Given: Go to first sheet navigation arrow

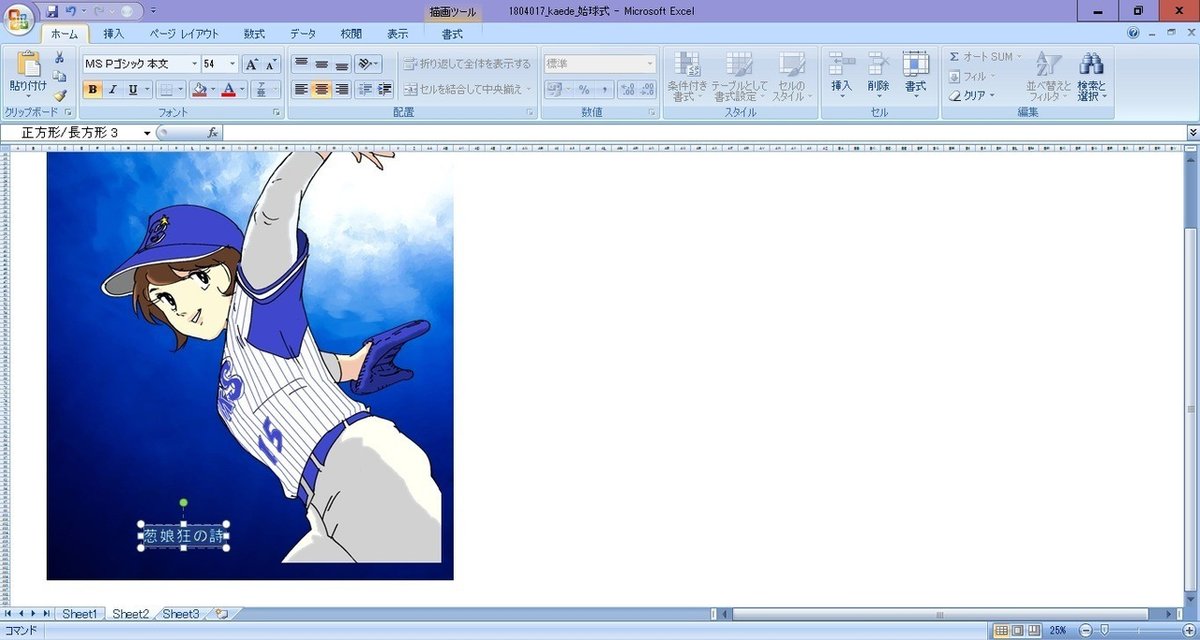Looking at the screenshot, I should pos(9,613).
